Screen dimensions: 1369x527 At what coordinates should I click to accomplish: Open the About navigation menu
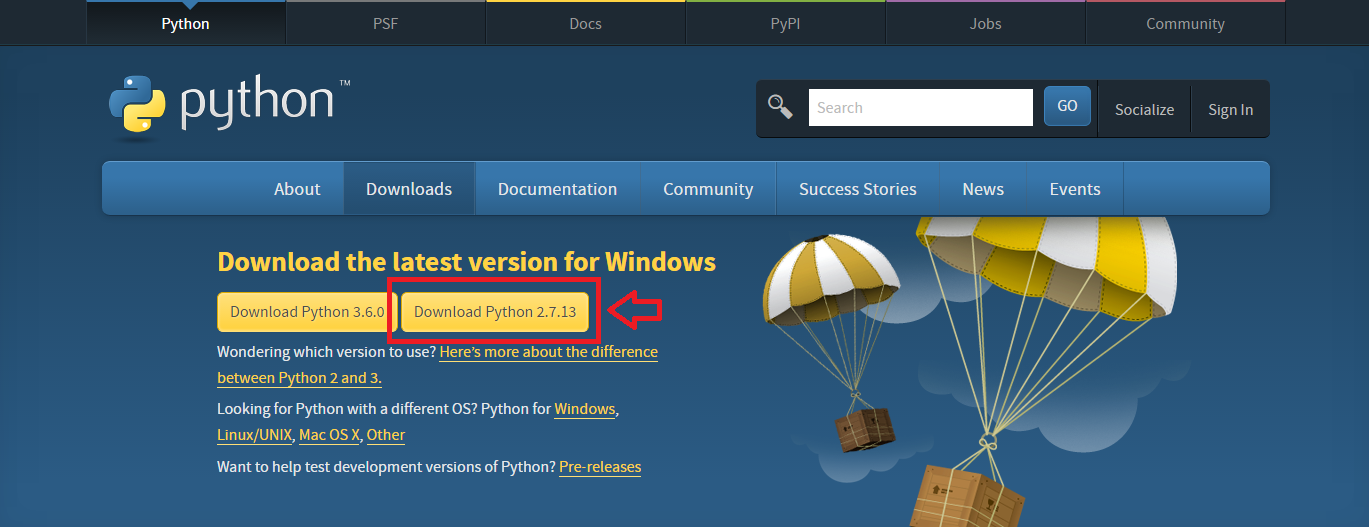point(297,189)
